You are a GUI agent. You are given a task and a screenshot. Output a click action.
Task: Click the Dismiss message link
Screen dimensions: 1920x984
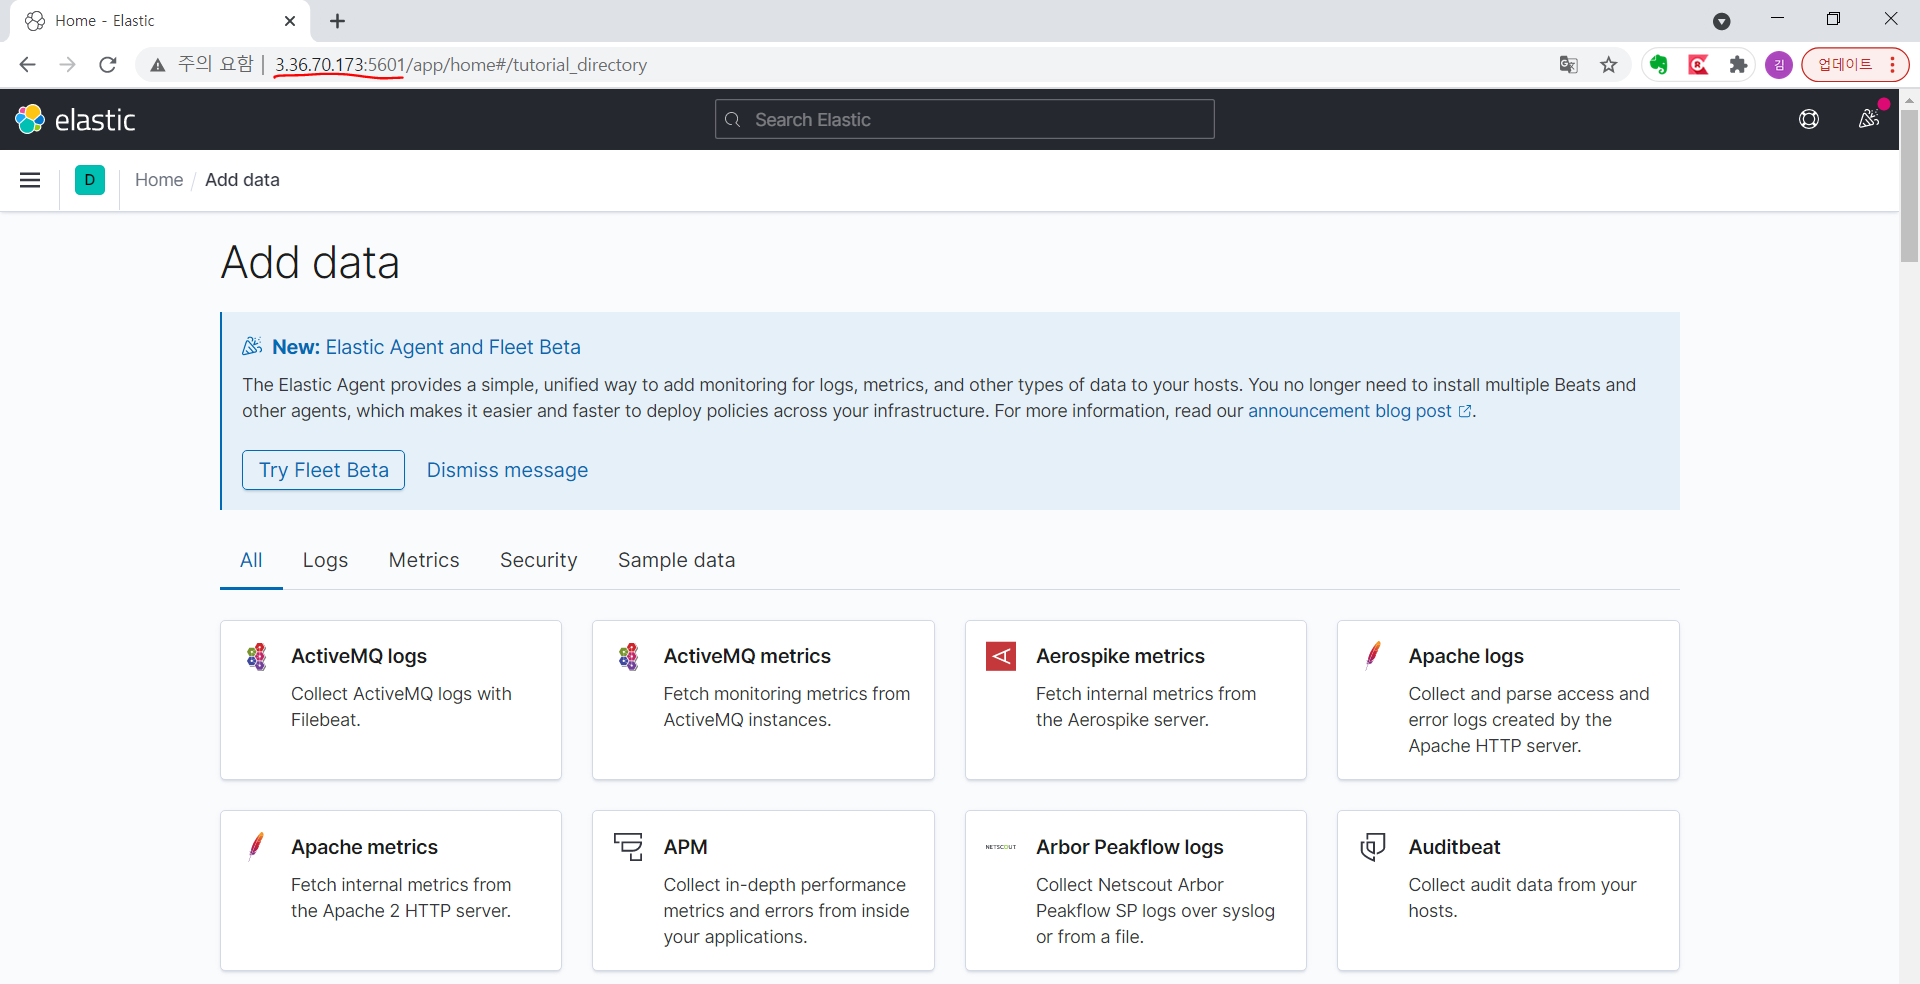[x=507, y=470]
